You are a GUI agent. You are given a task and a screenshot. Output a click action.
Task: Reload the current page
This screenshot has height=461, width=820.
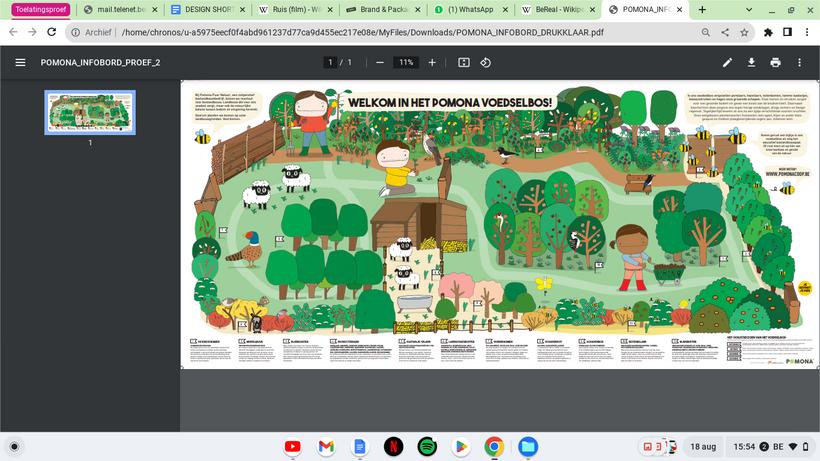tap(52, 32)
